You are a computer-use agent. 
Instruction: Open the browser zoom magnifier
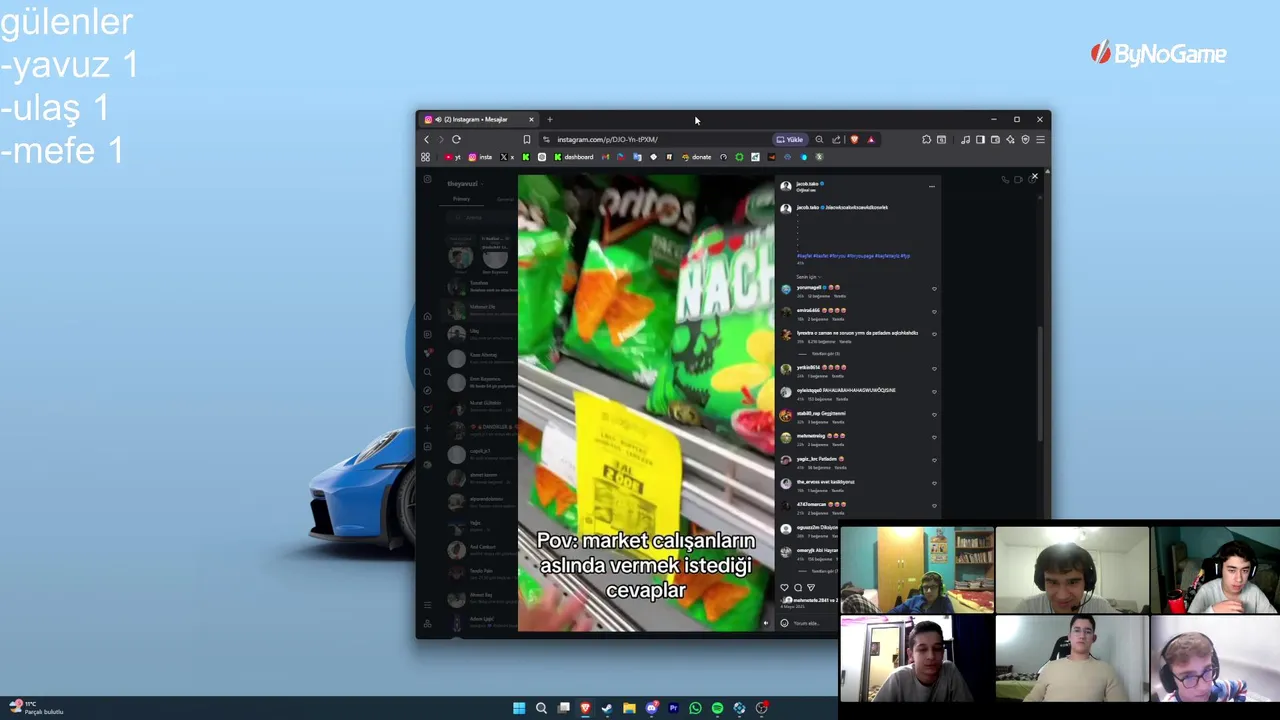(819, 139)
